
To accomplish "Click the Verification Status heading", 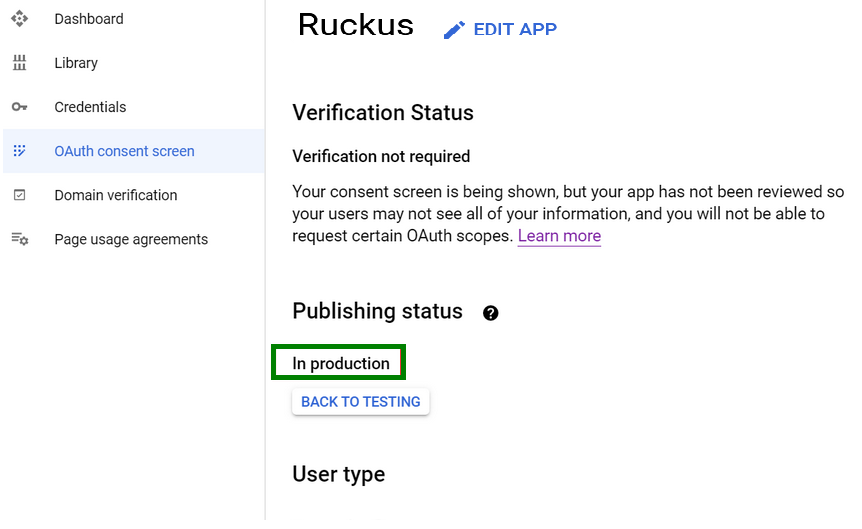I will [383, 113].
